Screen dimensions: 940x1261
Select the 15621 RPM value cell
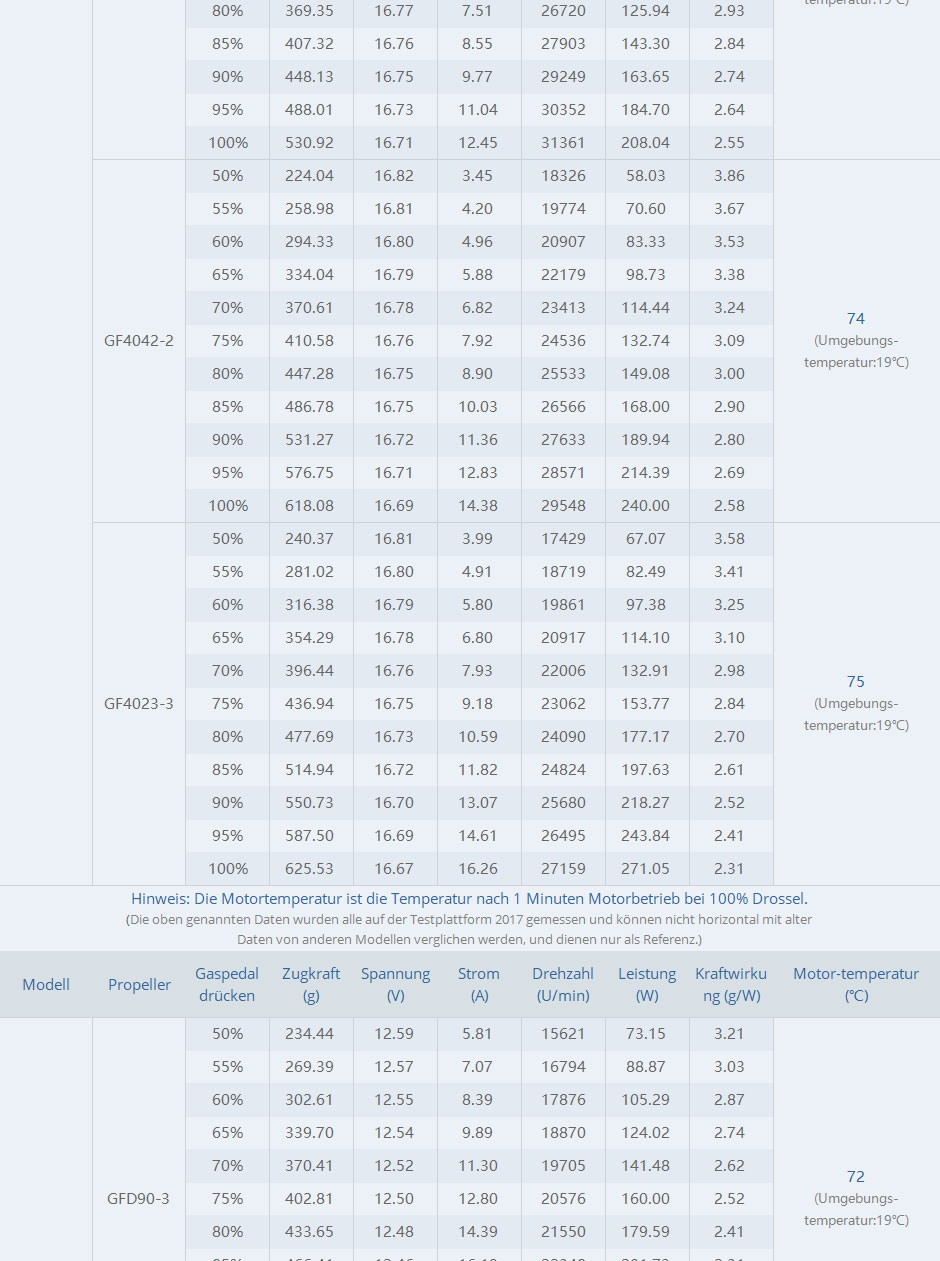coord(563,1033)
